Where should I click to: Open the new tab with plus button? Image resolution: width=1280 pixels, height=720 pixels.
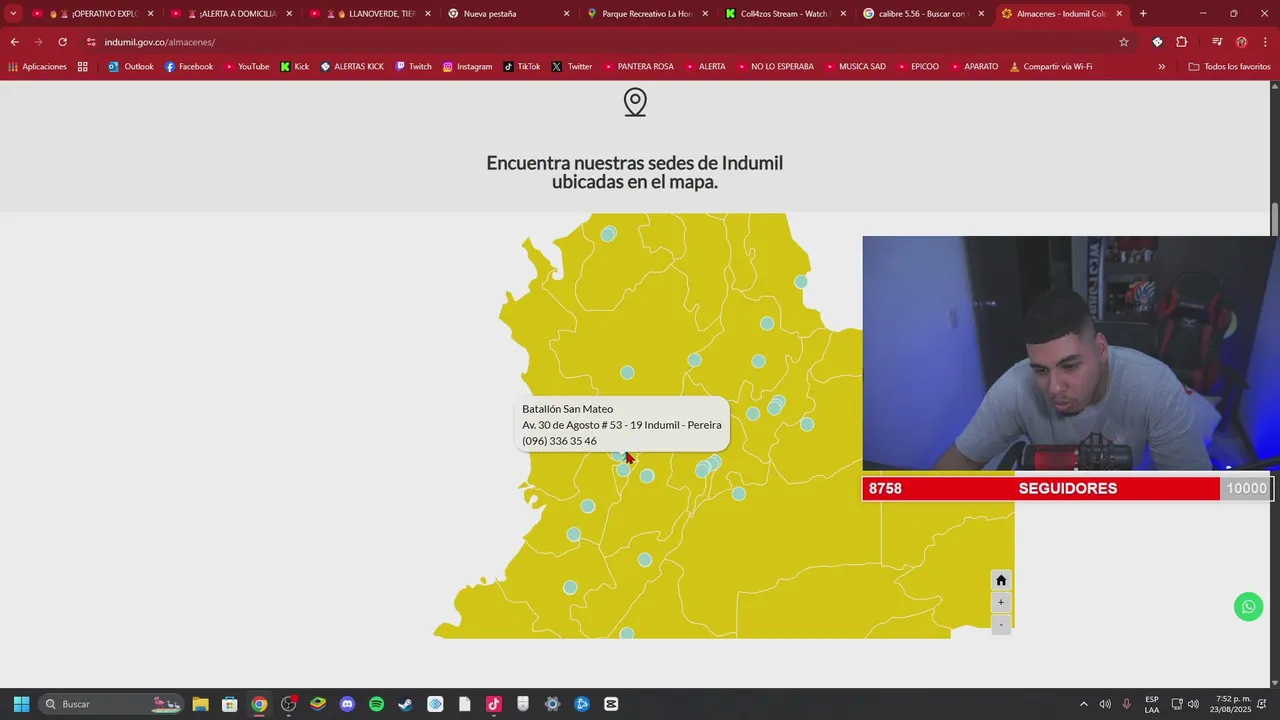tap(1143, 14)
